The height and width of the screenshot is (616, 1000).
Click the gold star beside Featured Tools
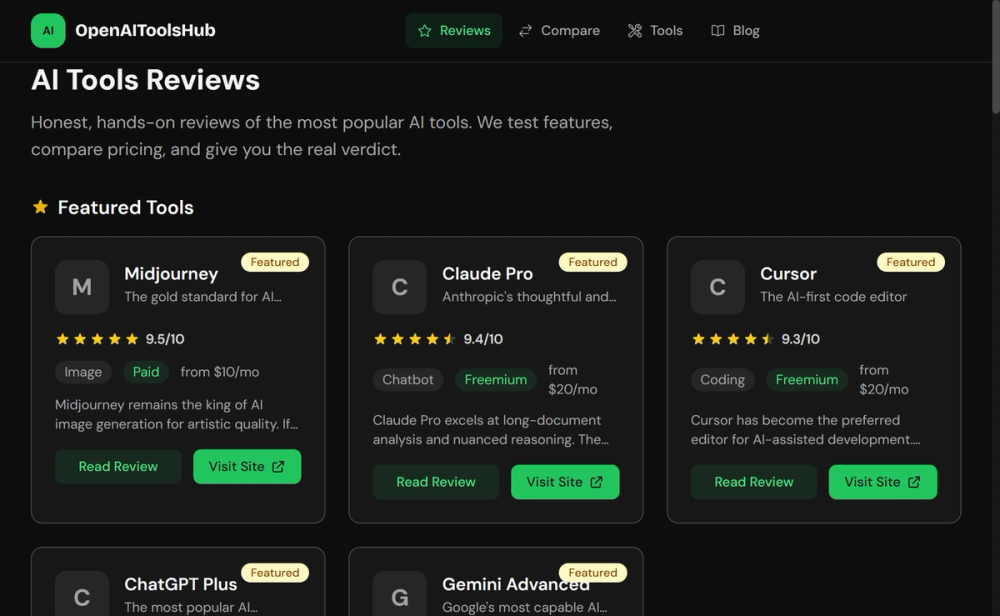point(40,207)
